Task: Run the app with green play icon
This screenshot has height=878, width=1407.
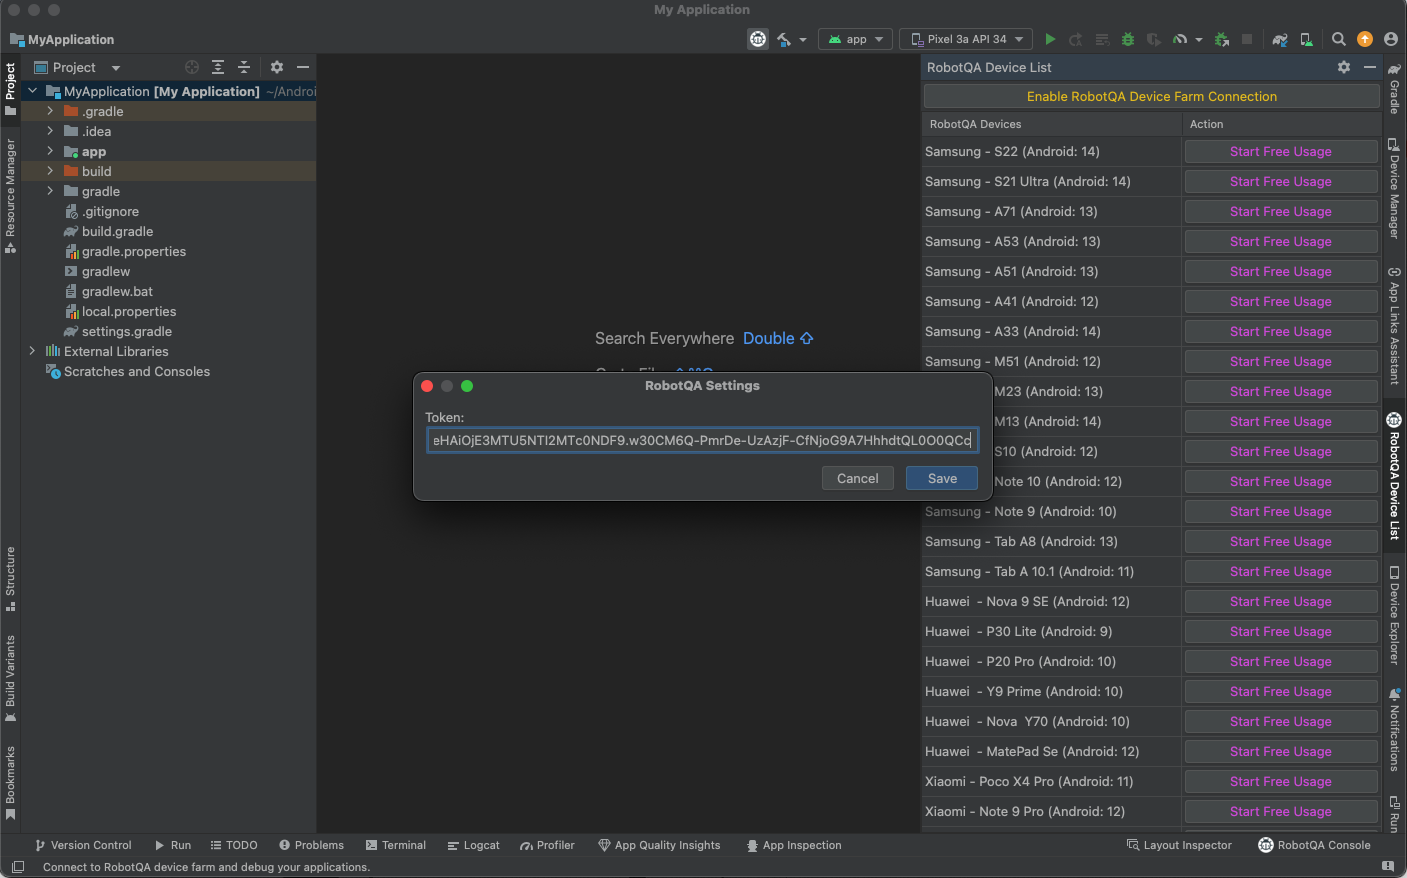Action: click(x=1050, y=39)
